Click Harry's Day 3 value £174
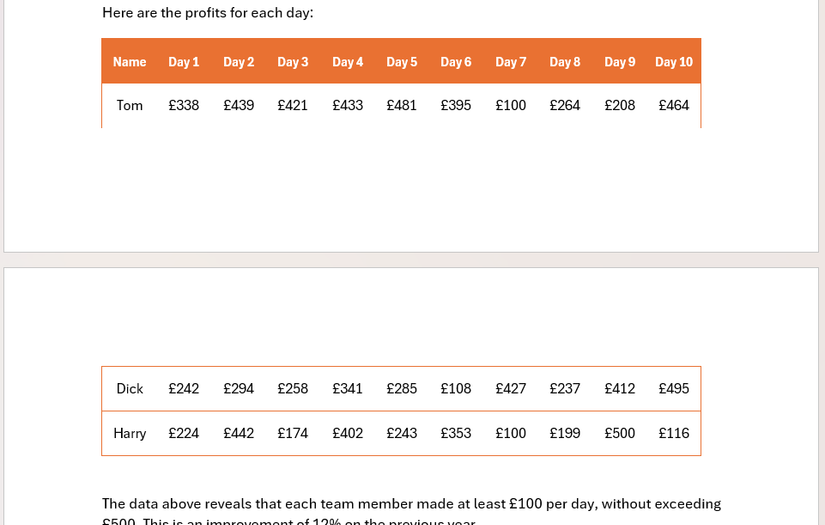This screenshot has height=525, width=825. point(293,433)
